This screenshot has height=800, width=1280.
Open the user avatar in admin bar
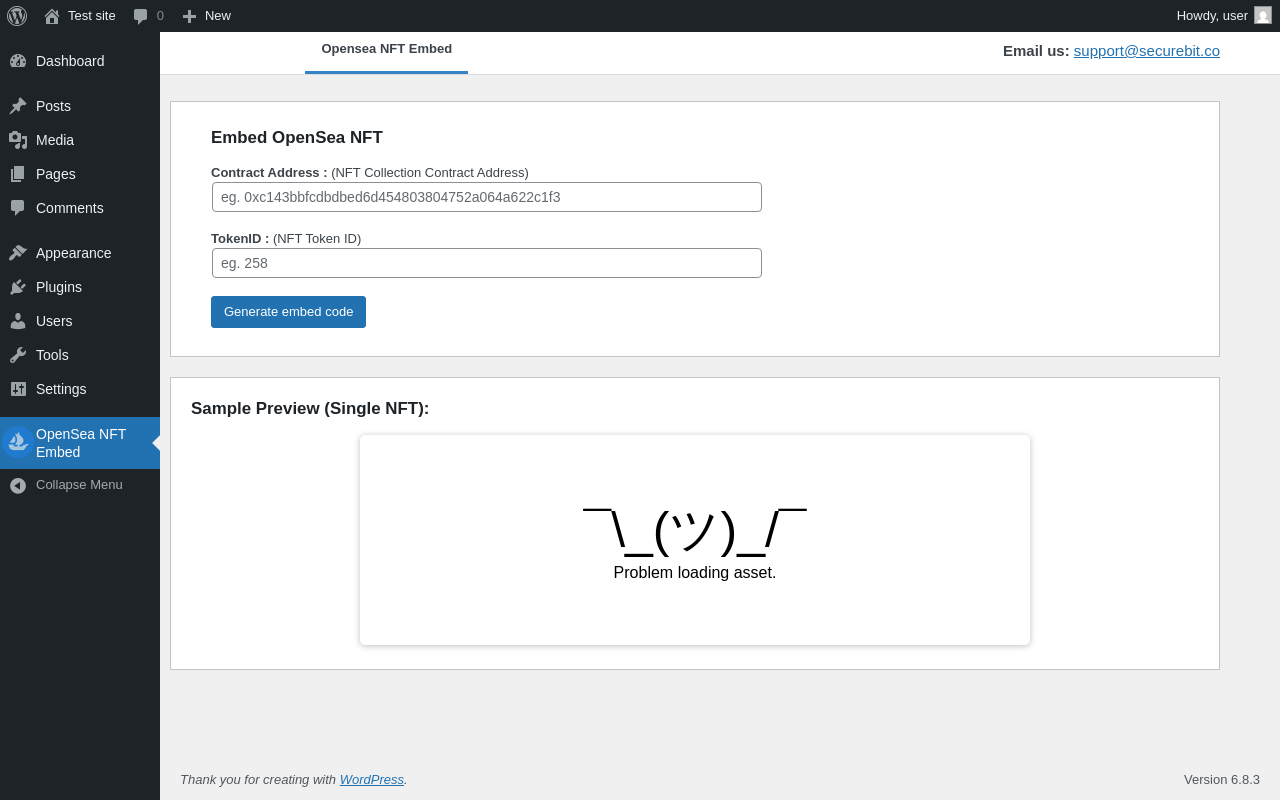pos(1263,15)
